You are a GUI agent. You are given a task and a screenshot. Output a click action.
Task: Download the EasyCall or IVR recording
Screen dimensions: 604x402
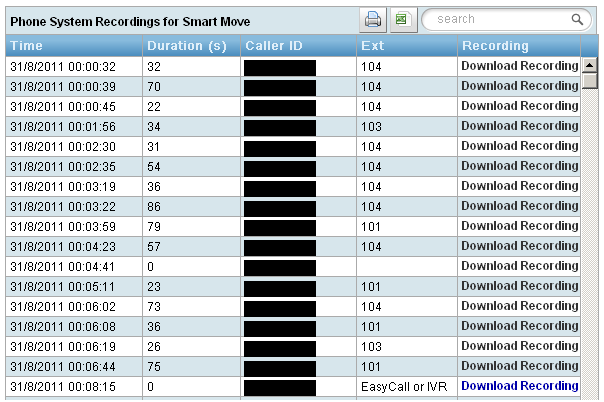[x=519, y=386]
